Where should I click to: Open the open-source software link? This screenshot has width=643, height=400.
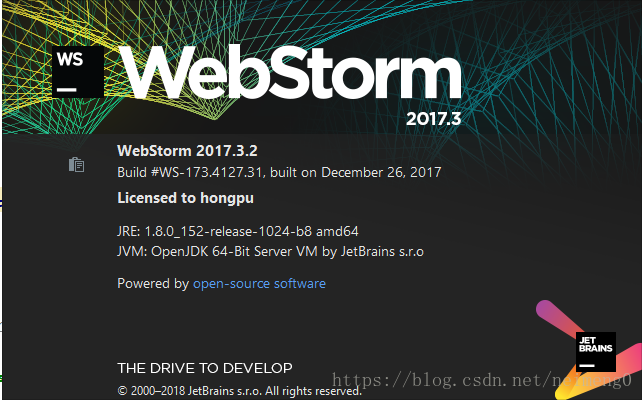tap(259, 283)
